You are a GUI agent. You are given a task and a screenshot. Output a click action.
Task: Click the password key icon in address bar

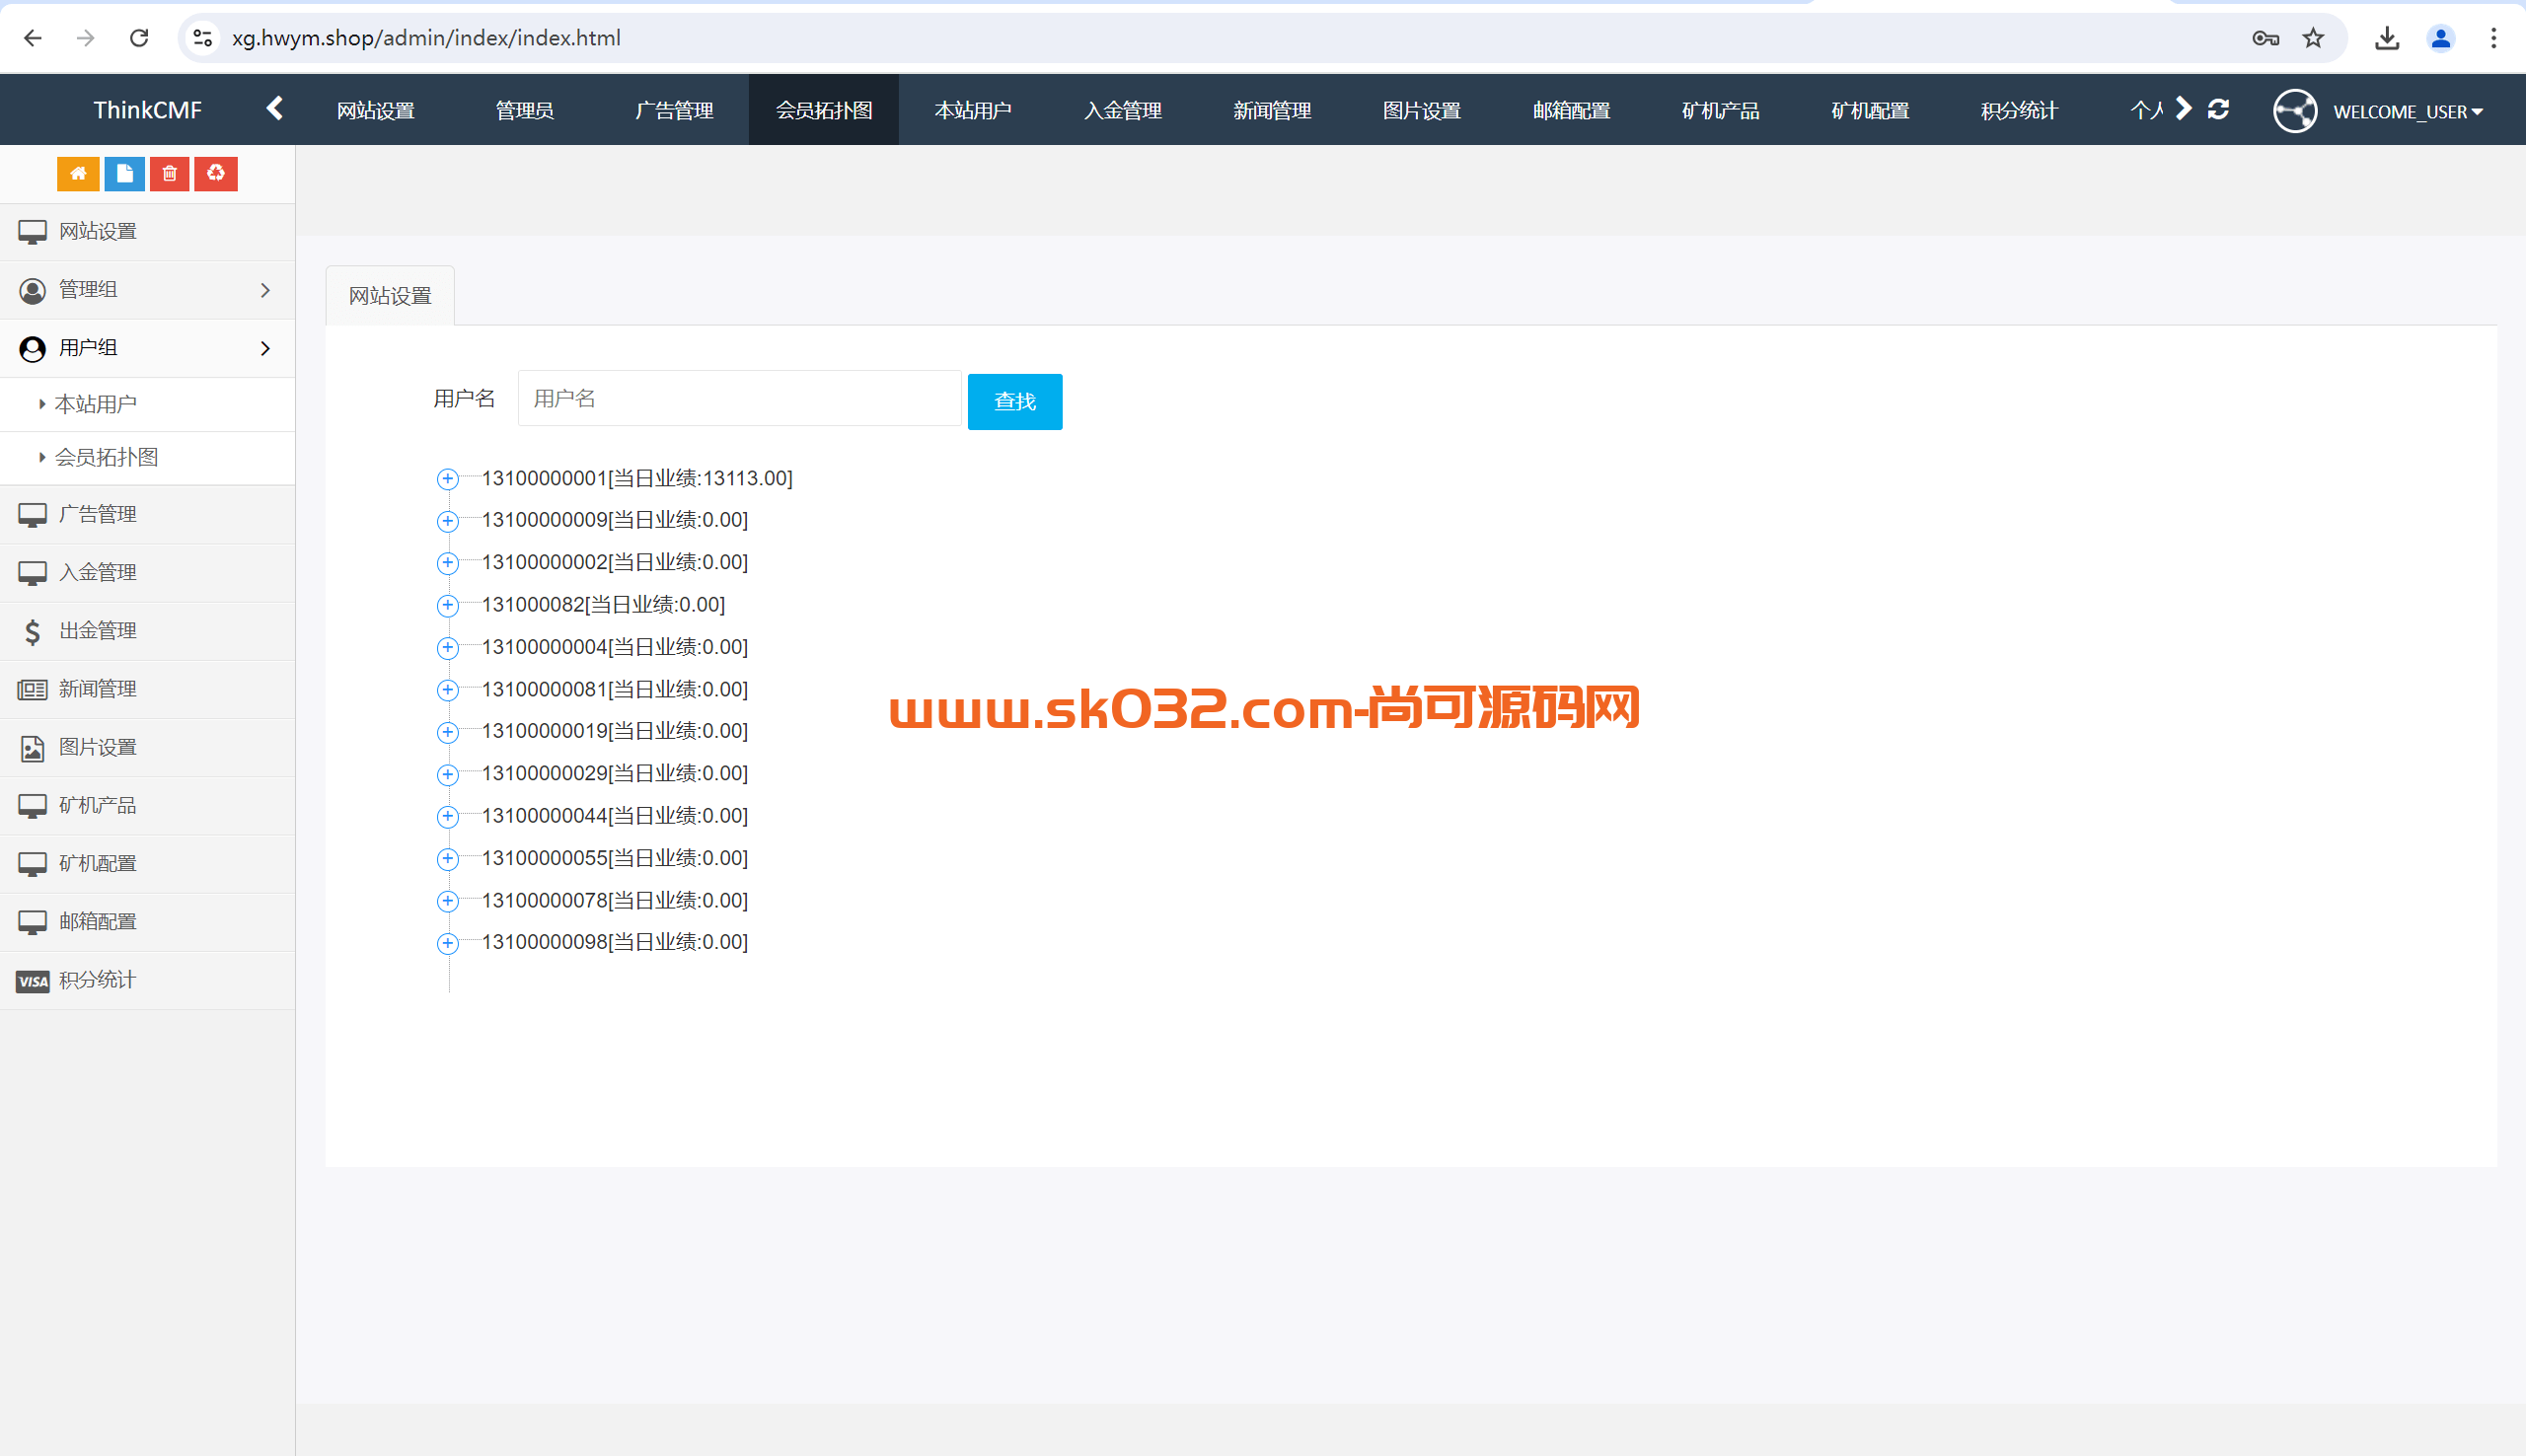[2265, 38]
